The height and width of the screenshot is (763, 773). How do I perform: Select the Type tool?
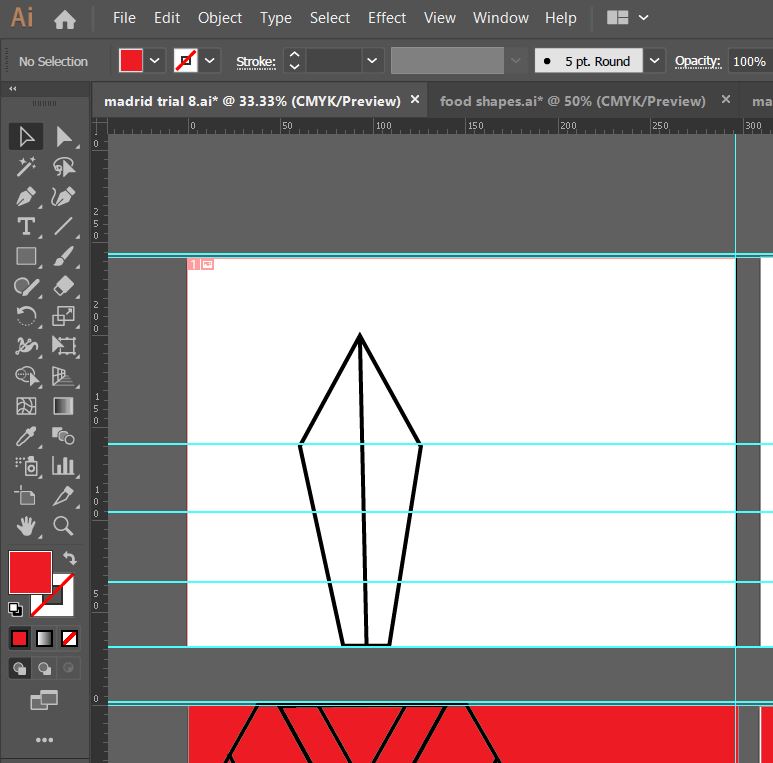pos(26,227)
